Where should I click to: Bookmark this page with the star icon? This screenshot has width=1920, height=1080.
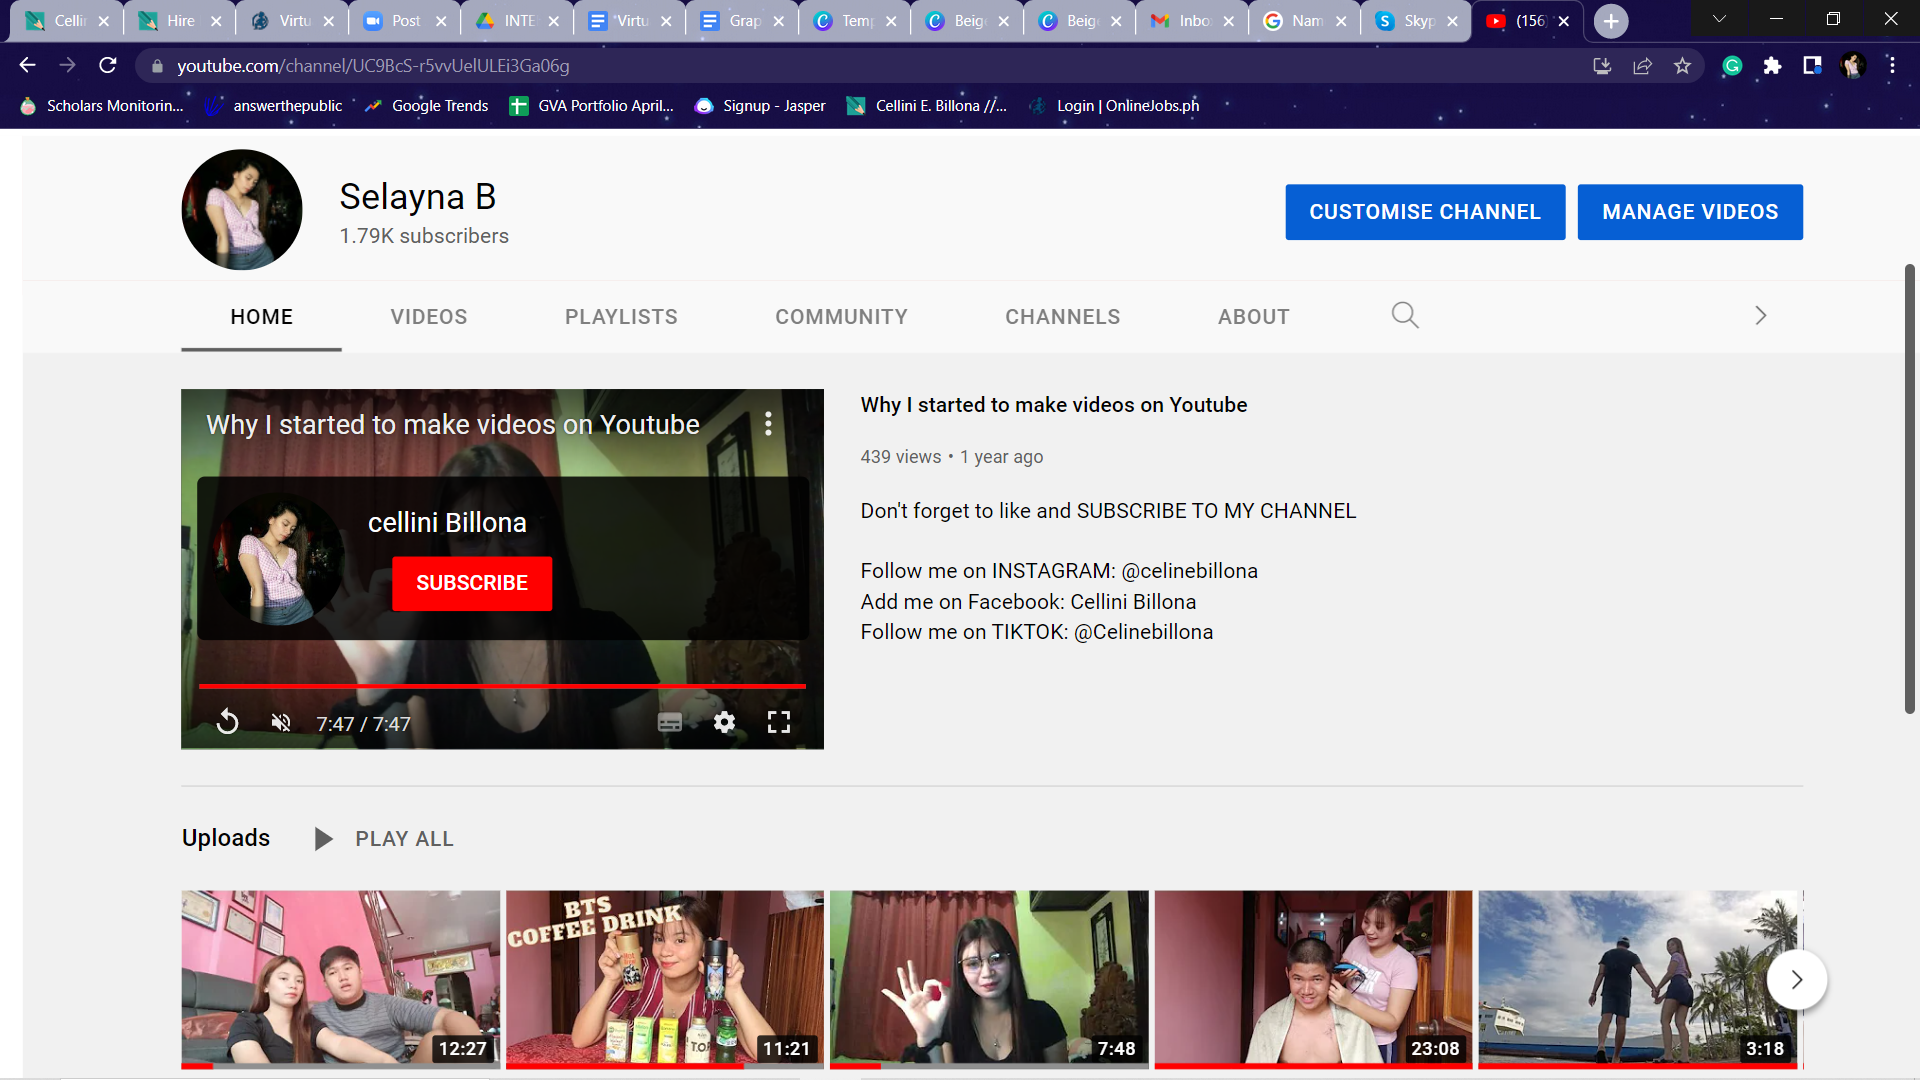tap(1682, 66)
